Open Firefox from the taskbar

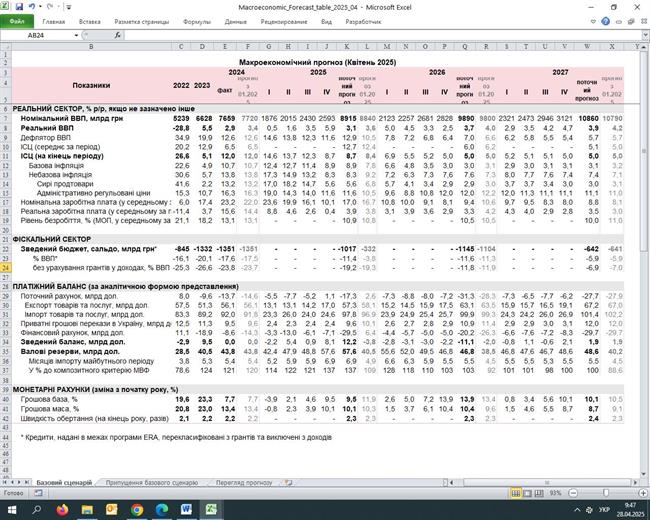(x=62, y=509)
